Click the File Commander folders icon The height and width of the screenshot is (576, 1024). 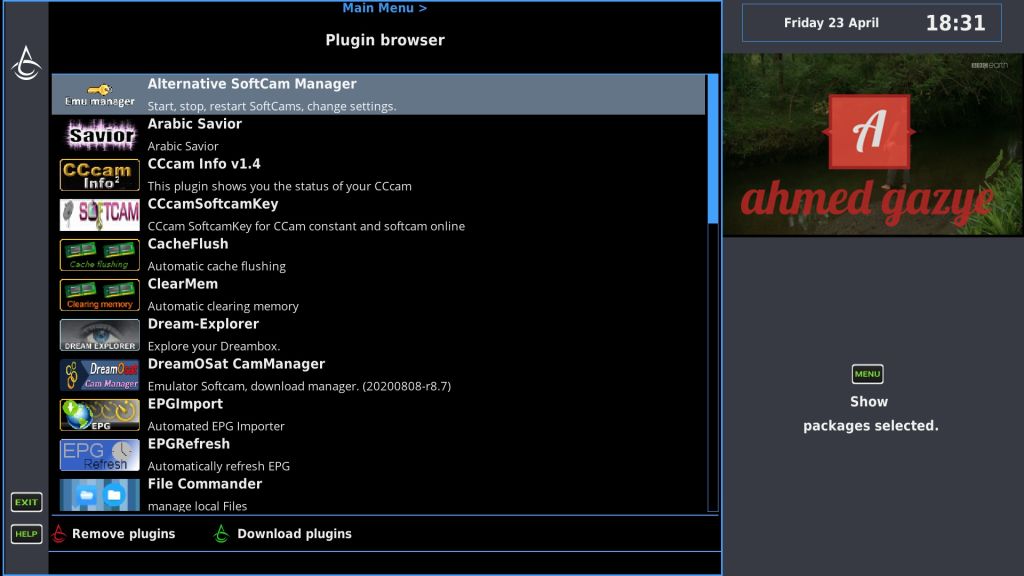click(x=99, y=495)
